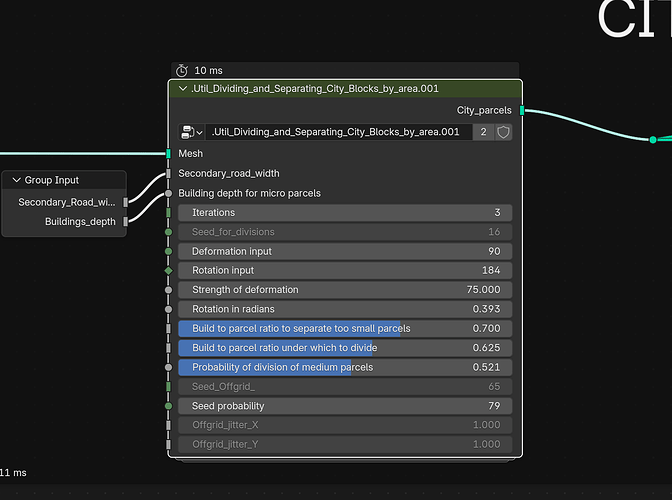Click the Seed_for_divisions value field
This screenshot has height=500, width=672.
coord(345,232)
